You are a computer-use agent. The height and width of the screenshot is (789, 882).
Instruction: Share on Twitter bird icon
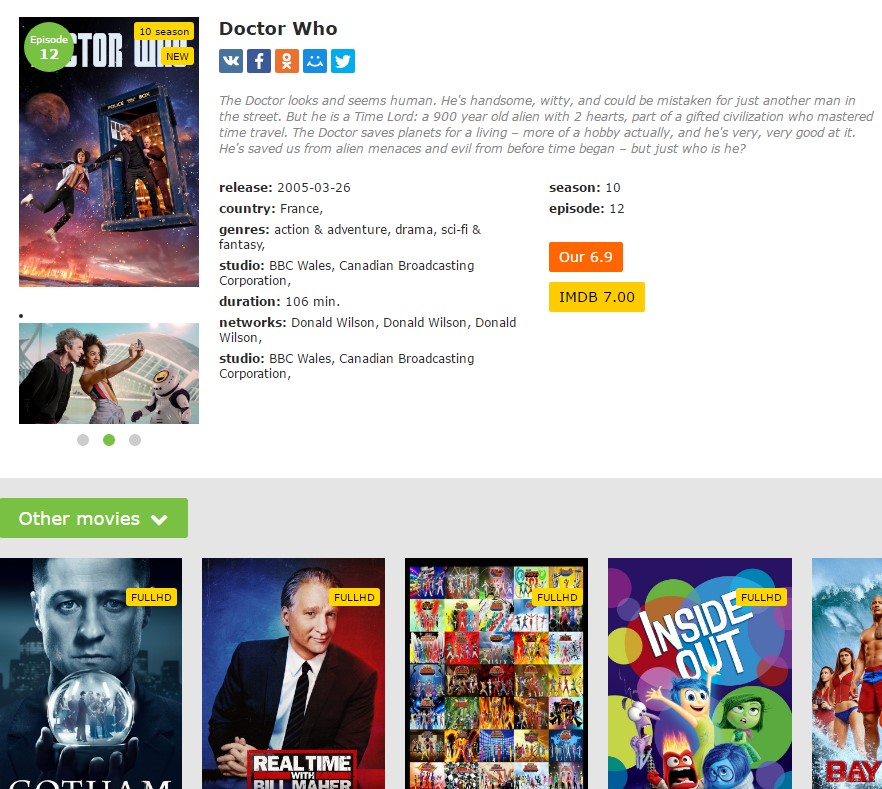[x=343, y=61]
